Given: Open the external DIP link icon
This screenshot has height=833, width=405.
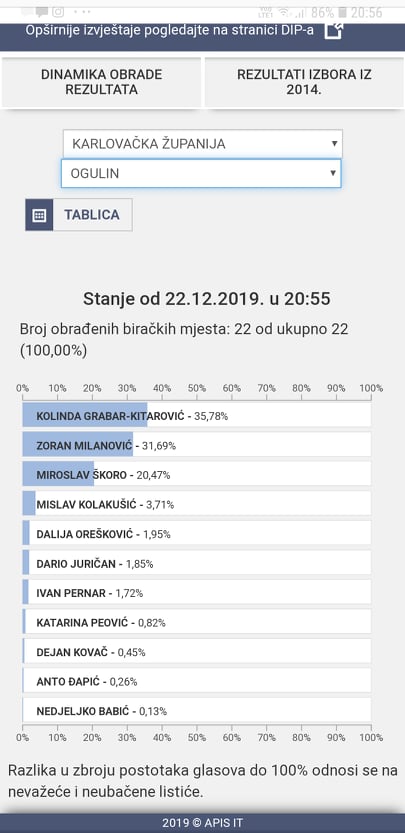Looking at the screenshot, I should pos(334,30).
